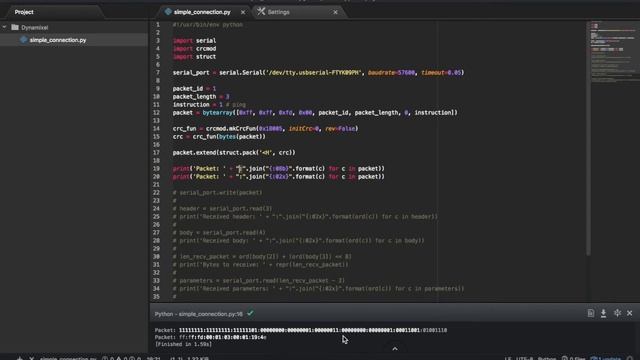Click line number 1 in the gutter
Screen dimensions: 640x360
pos(158,24)
